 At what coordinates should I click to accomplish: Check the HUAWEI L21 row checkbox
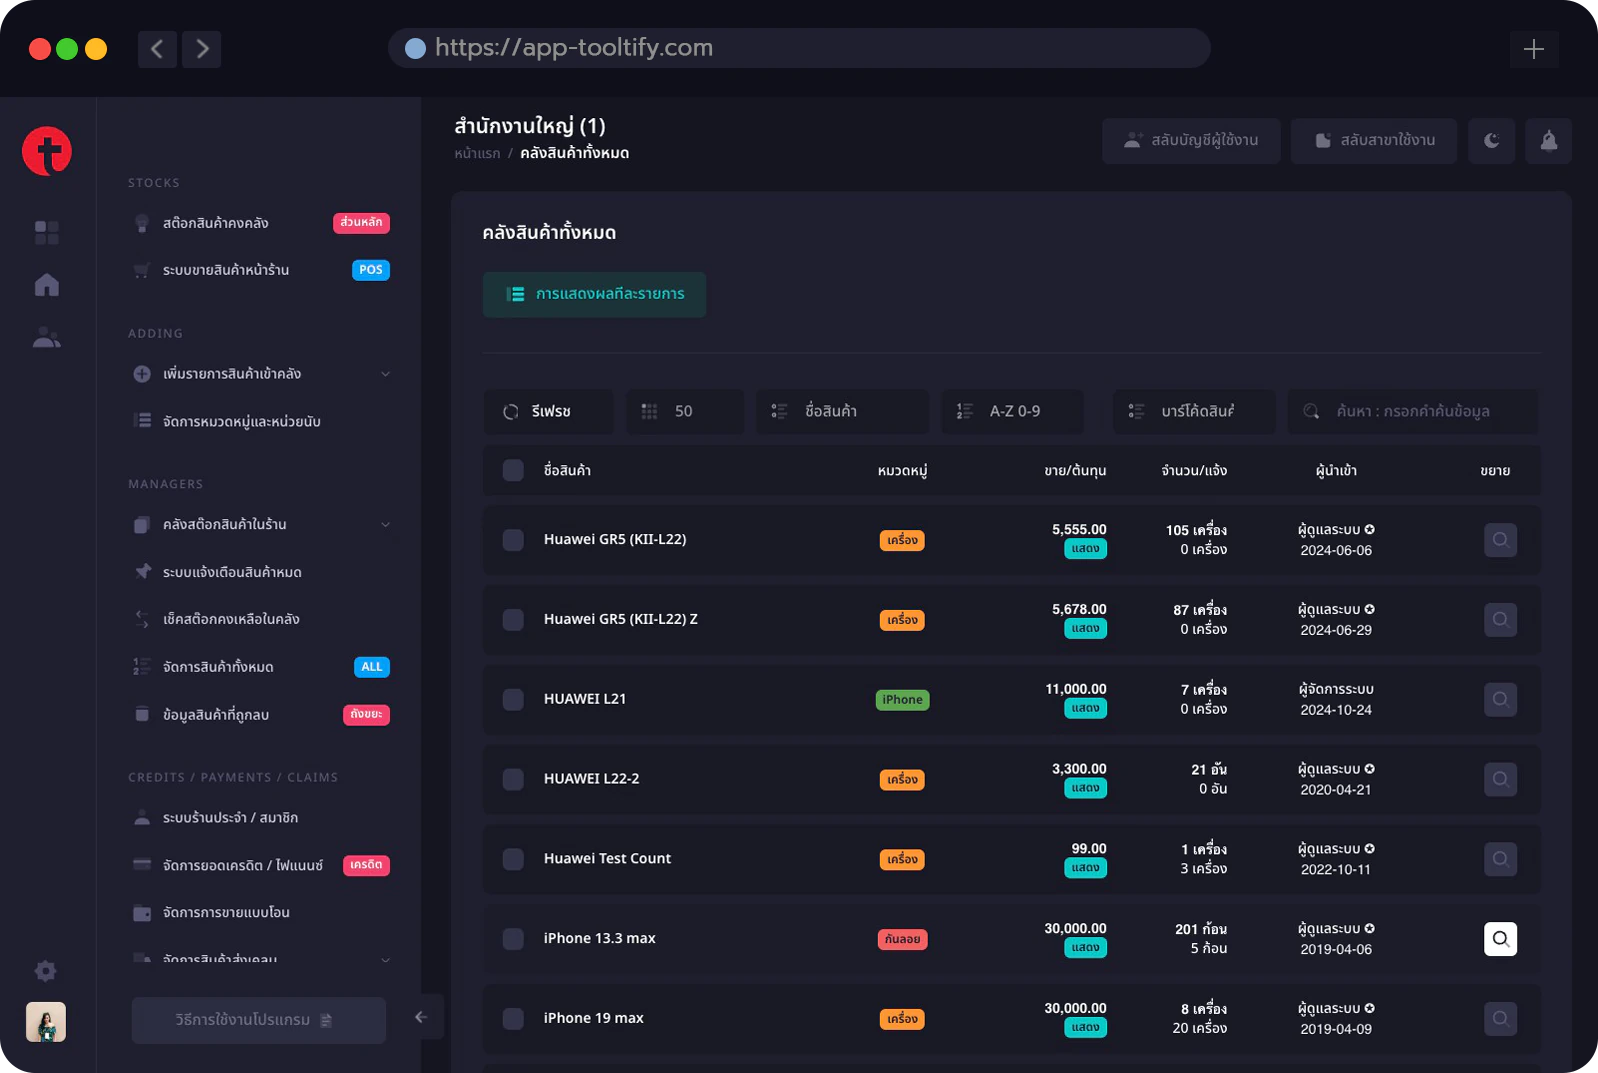click(x=513, y=699)
